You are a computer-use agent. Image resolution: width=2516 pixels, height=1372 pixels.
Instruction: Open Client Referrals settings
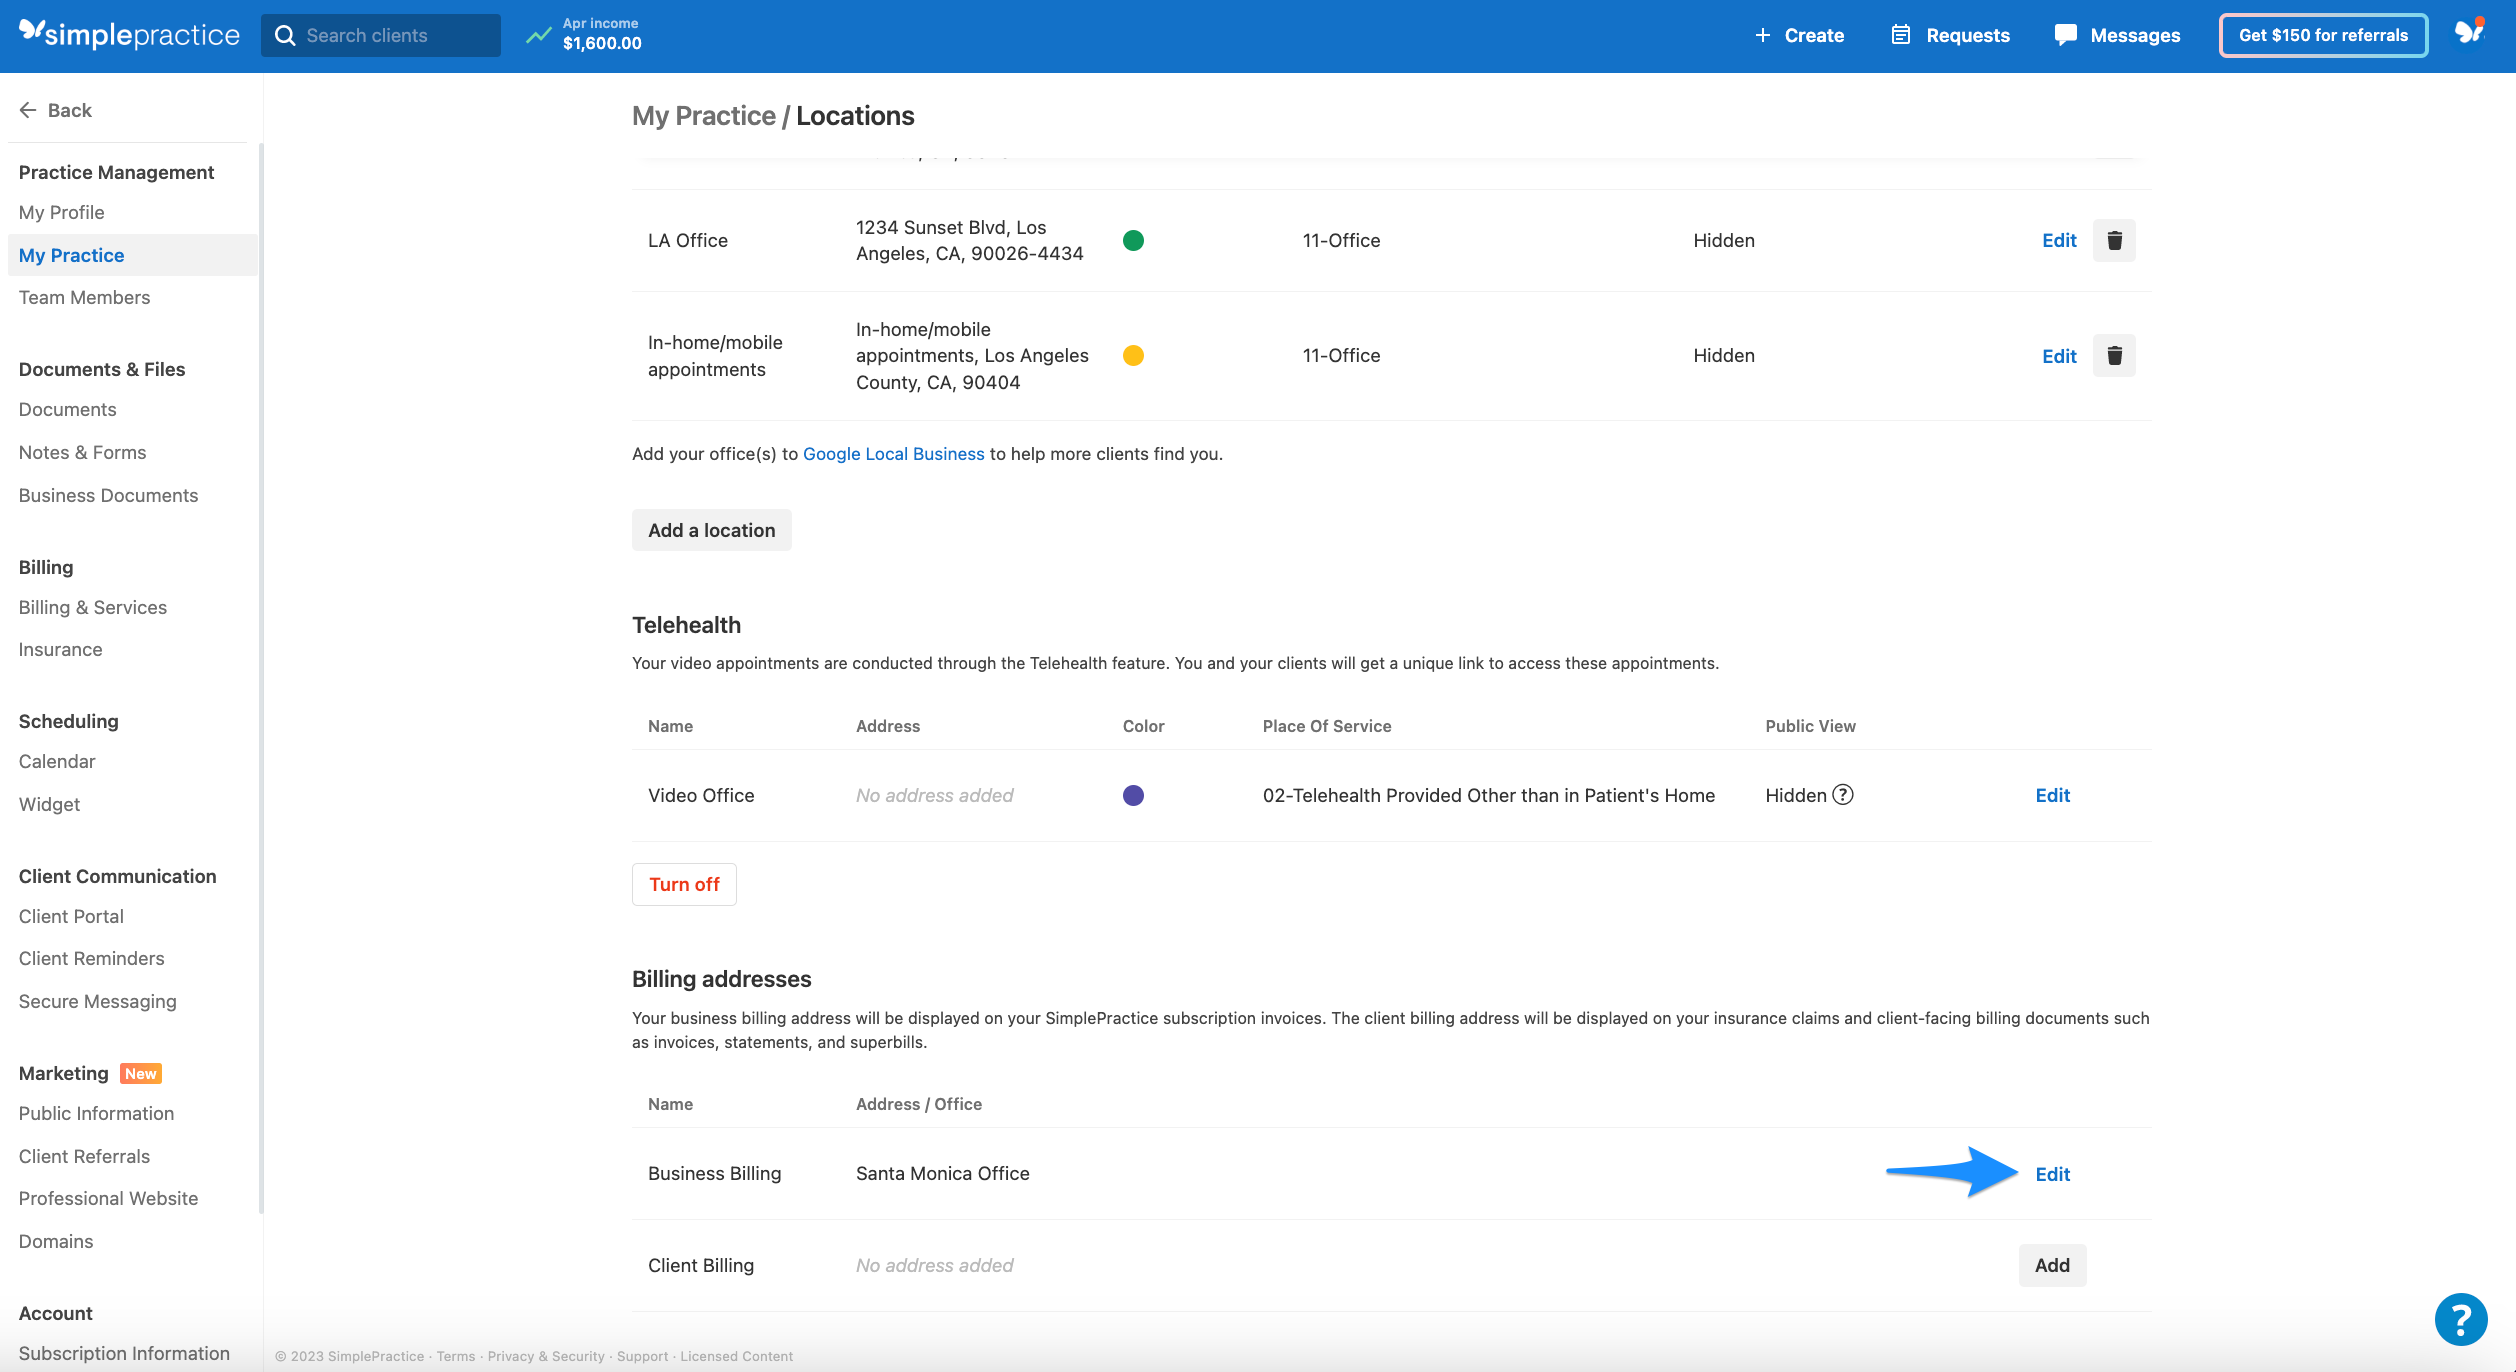[x=85, y=1156]
